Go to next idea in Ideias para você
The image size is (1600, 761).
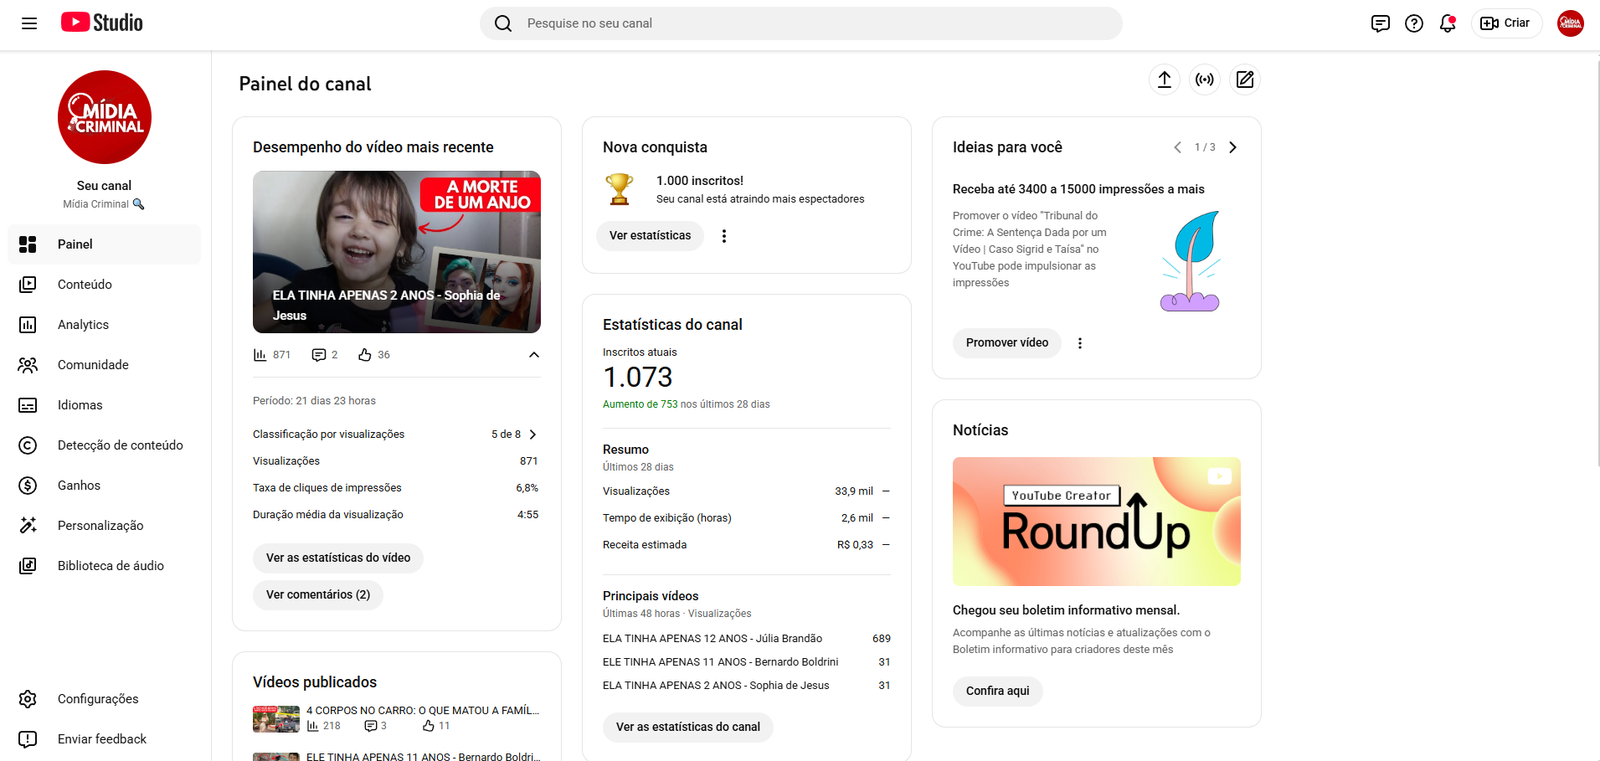[x=1233, y=147]
